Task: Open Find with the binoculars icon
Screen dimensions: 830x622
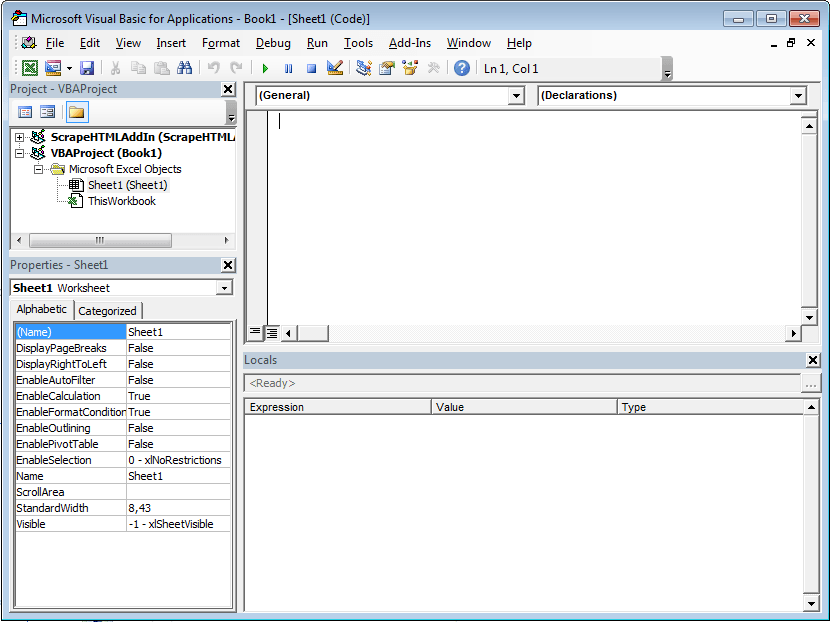Action: coord(184,68)
